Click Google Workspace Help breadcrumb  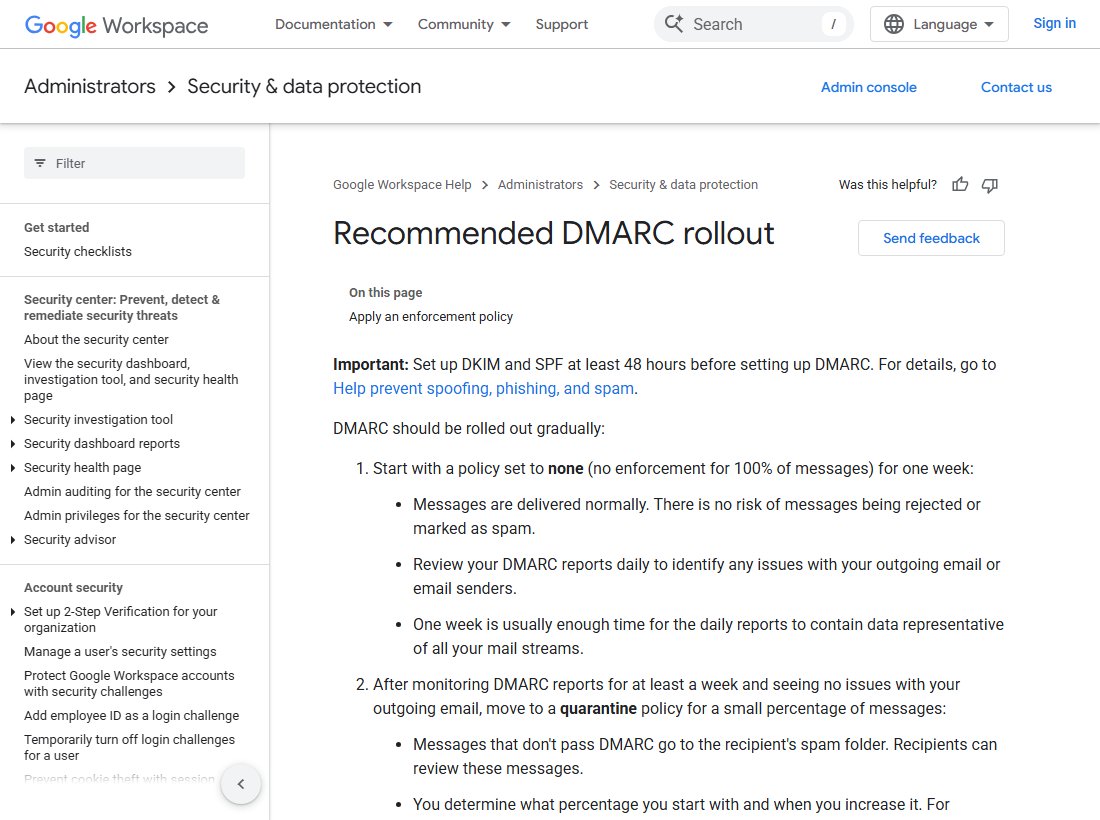click(402, 184)
